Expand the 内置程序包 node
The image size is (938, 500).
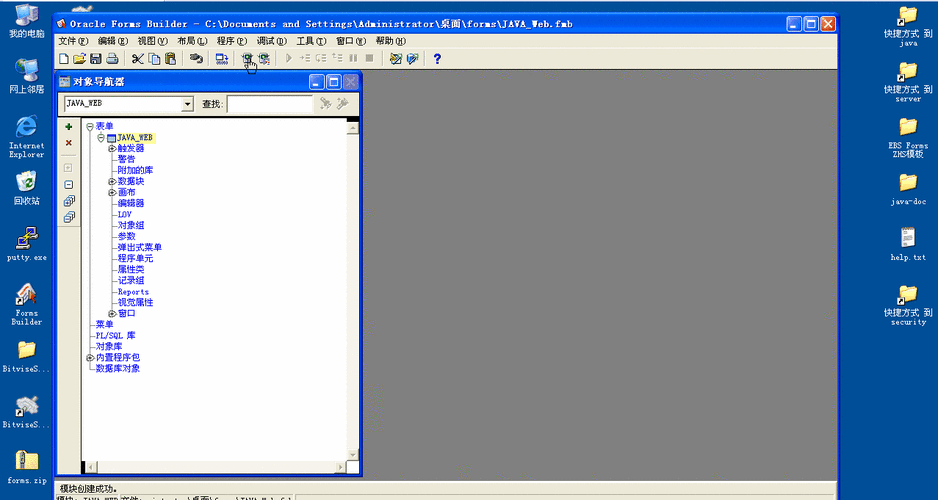click(90, 357)
